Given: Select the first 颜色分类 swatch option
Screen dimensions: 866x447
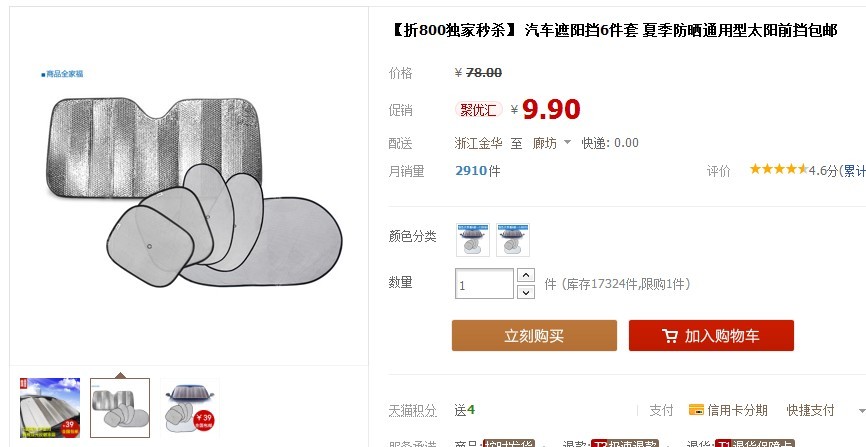Looking at the screenshot, I should 473,240.
